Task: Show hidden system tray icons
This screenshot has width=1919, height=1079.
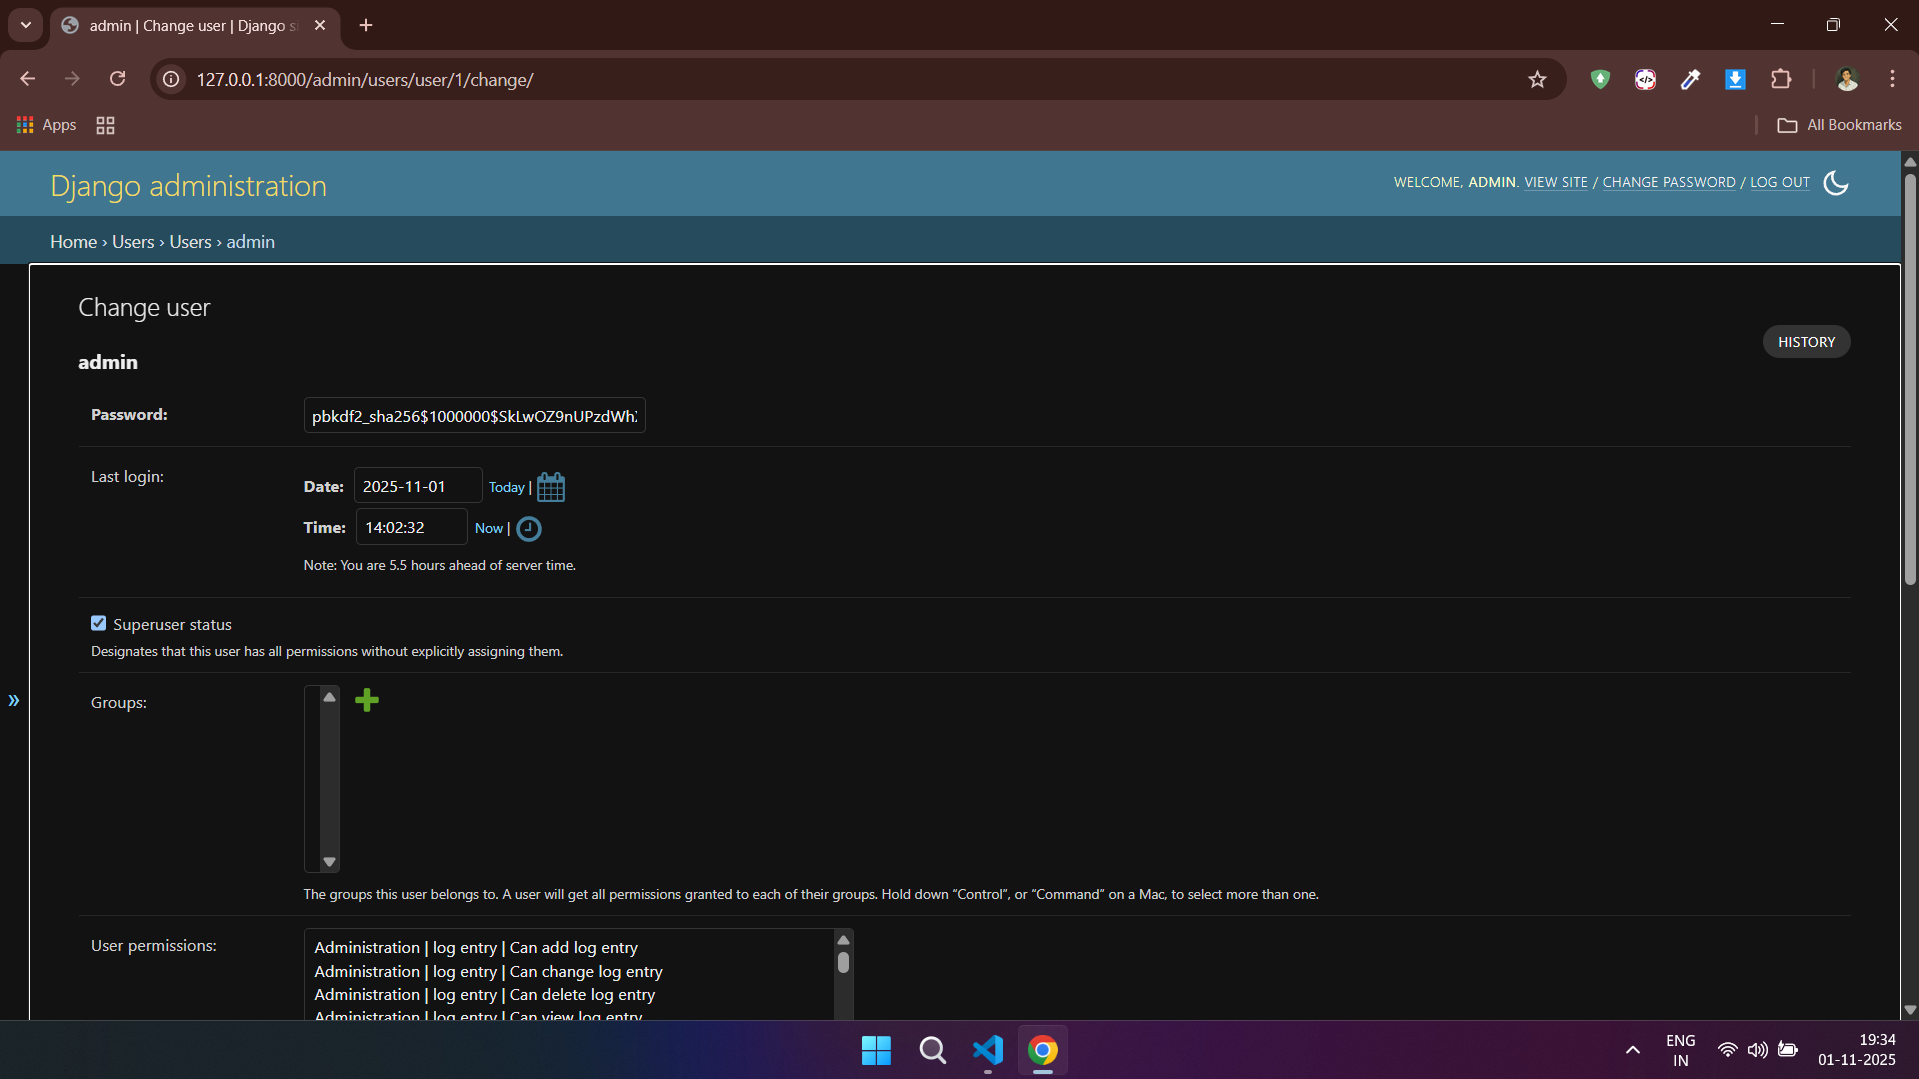Action: (1632, 1050)
